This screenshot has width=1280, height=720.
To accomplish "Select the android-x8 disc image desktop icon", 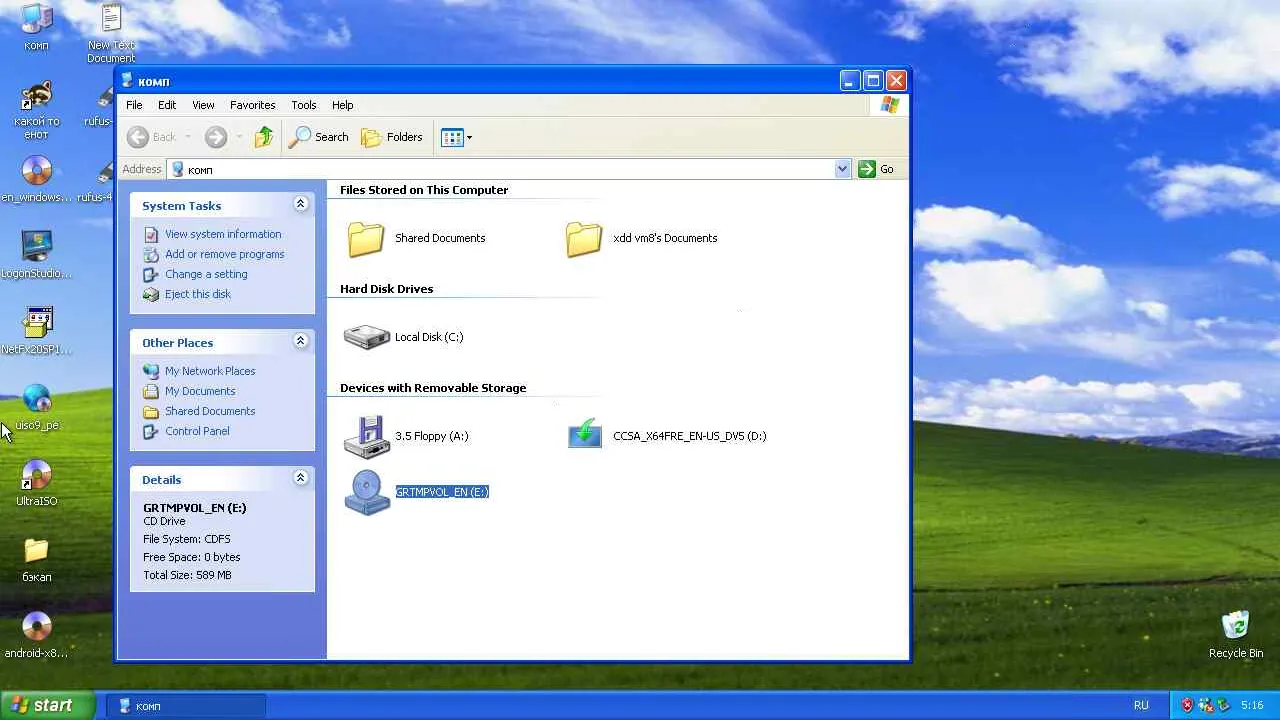I will click(x=37, y=636).
